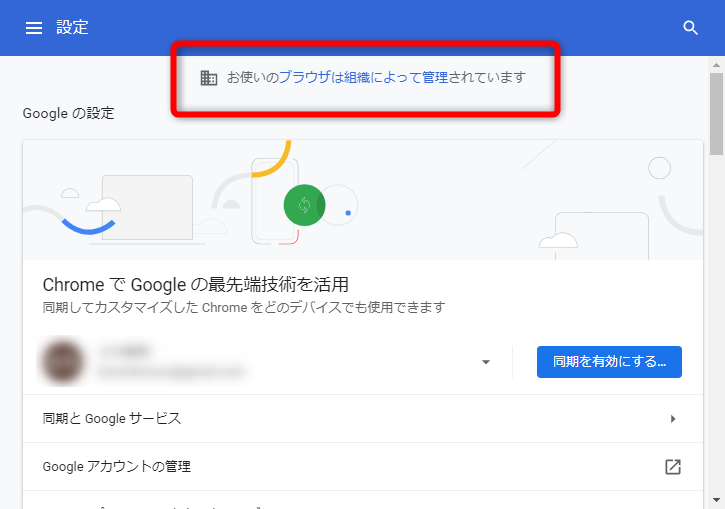725x509 pixels.
Task: Click Chrome で Google の最先端技術を活用 heading
Action: (x=196, y=285)
